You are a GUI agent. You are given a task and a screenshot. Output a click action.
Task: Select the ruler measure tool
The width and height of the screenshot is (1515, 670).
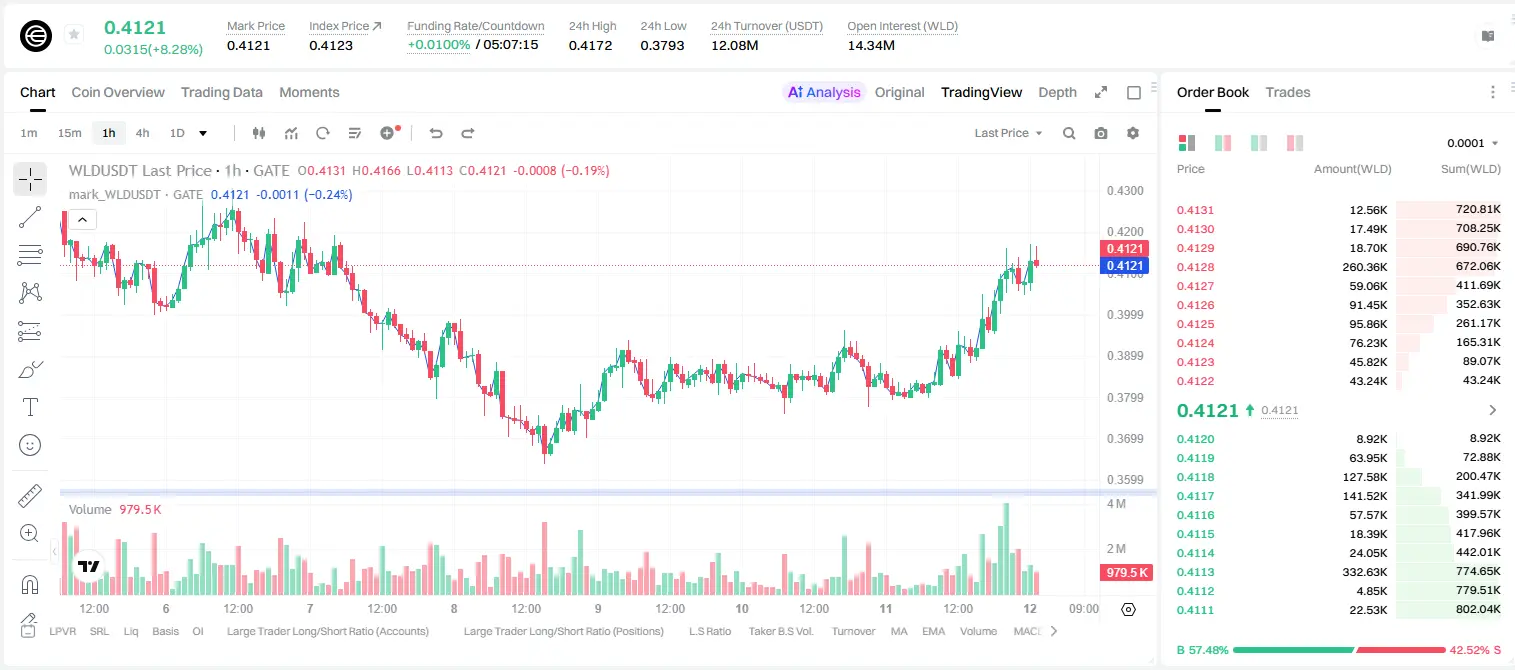click(x=30, y=496)
